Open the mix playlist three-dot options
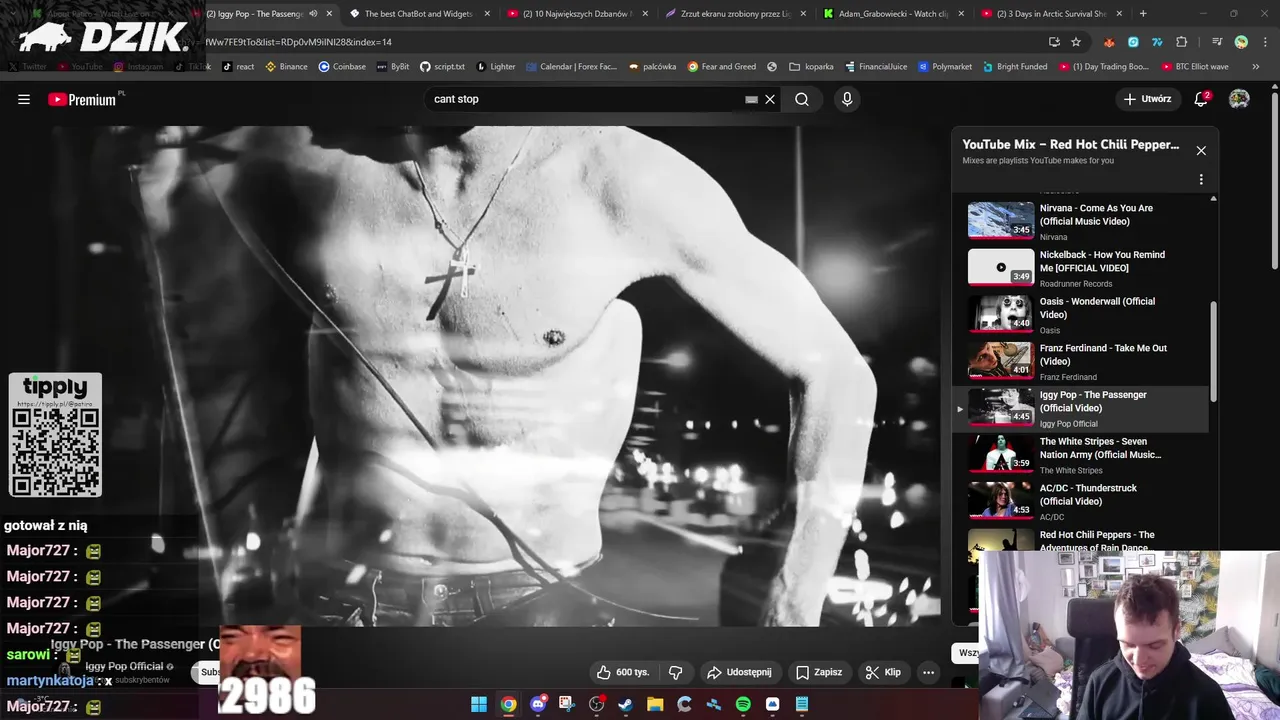The image size is (1280, 720). [1201, 180]
